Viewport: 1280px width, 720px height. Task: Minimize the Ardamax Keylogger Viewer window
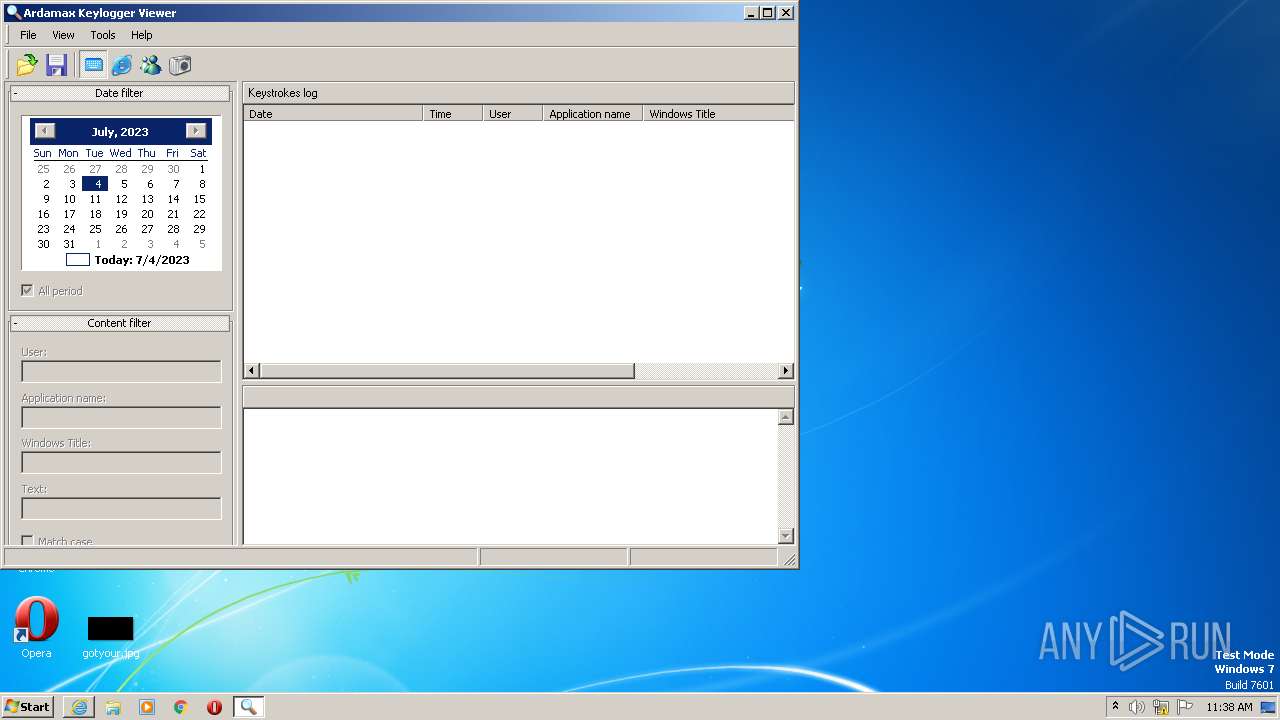click(x=750, y=13)
